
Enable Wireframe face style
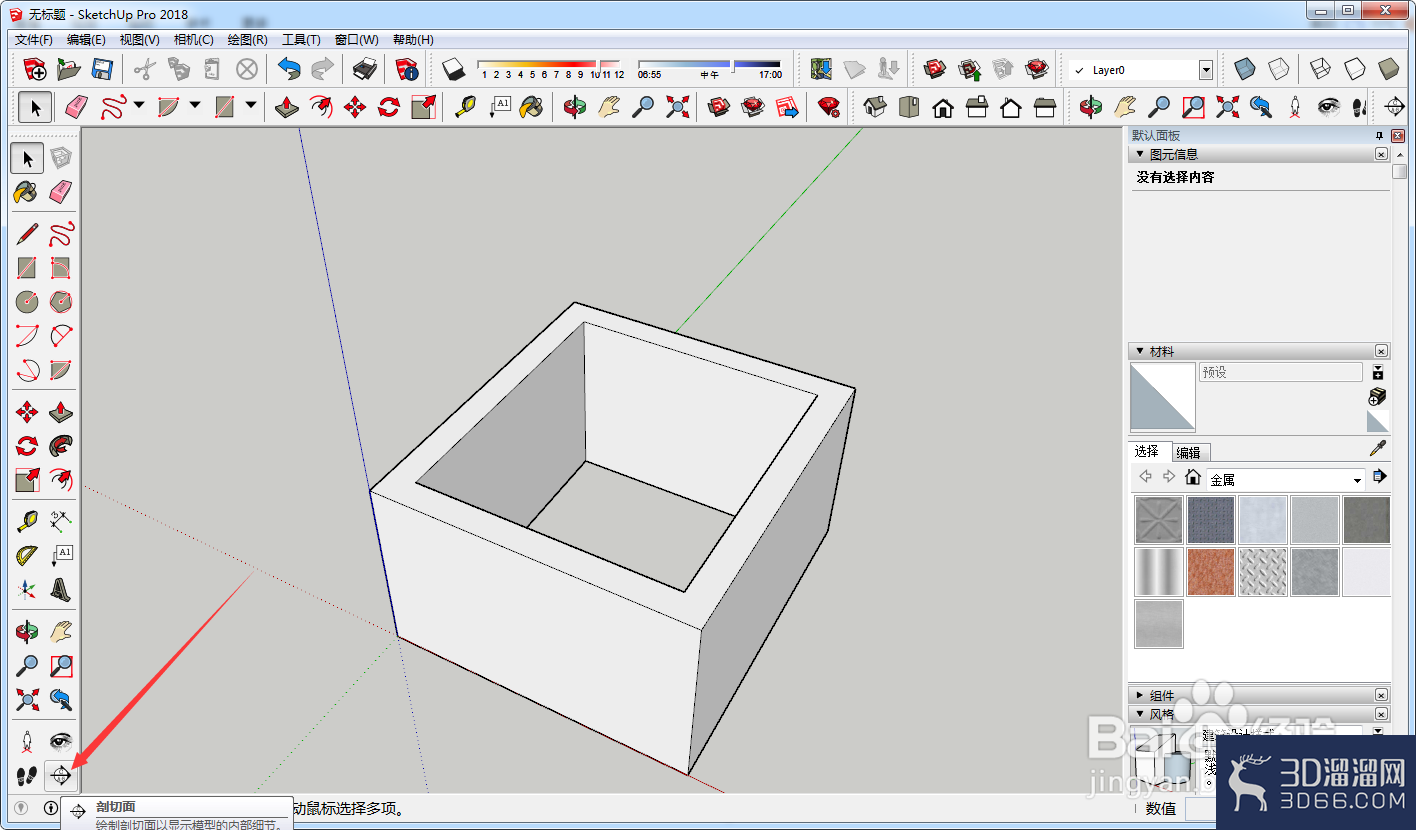[1321, 69]
